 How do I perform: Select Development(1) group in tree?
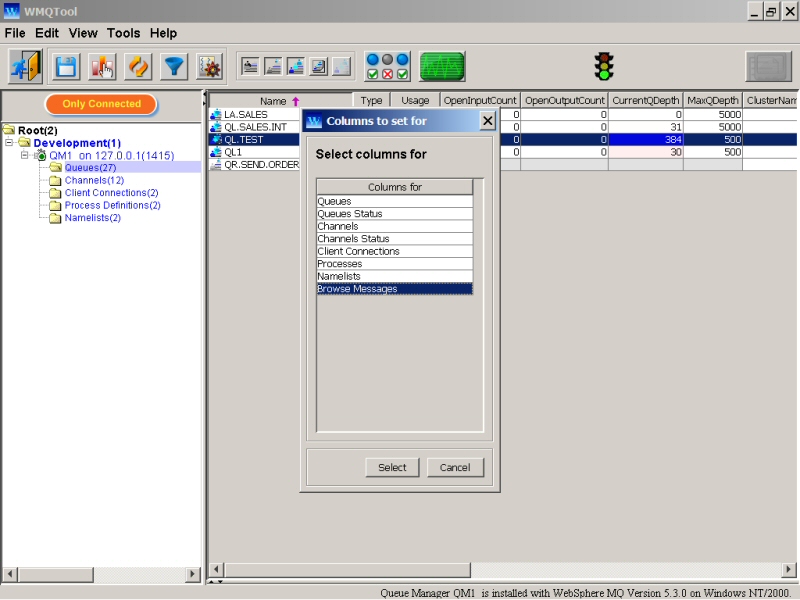pos(77,143)
